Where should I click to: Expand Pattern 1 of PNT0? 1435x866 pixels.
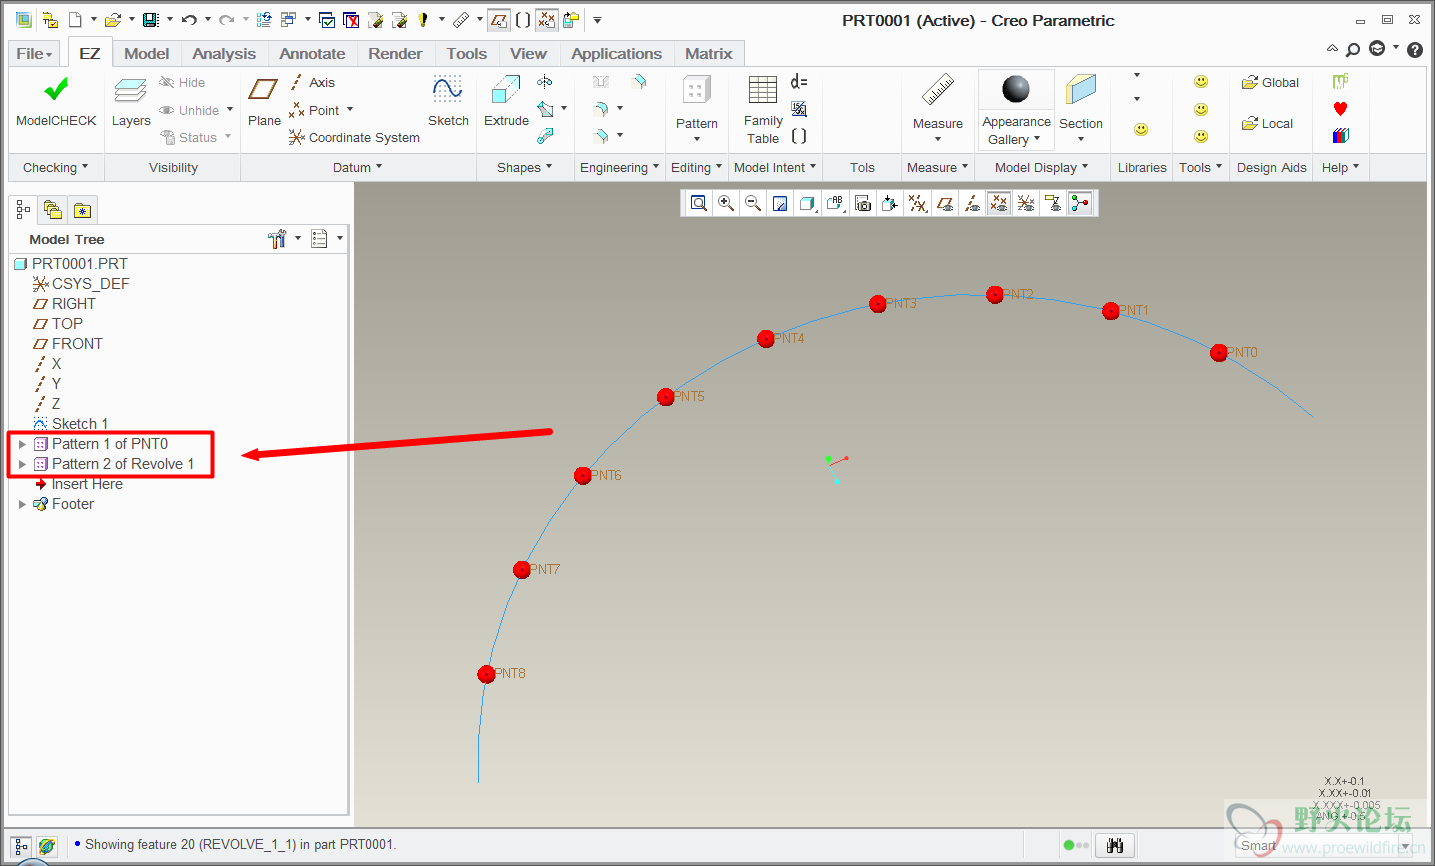(x=22, y=444)
